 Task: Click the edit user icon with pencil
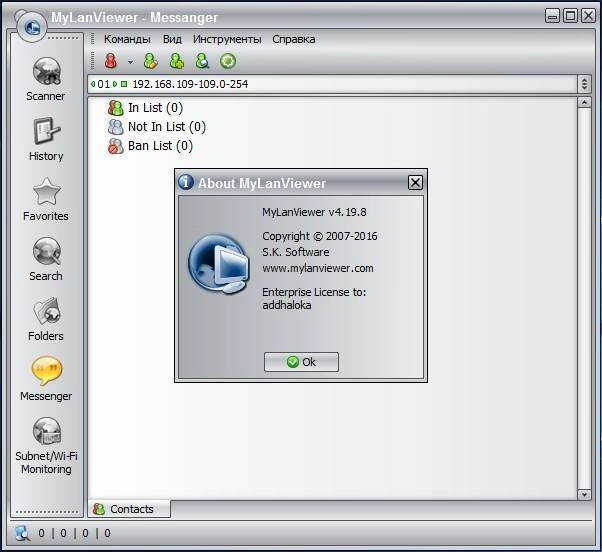pyautogui.click(x=150, y=61)
